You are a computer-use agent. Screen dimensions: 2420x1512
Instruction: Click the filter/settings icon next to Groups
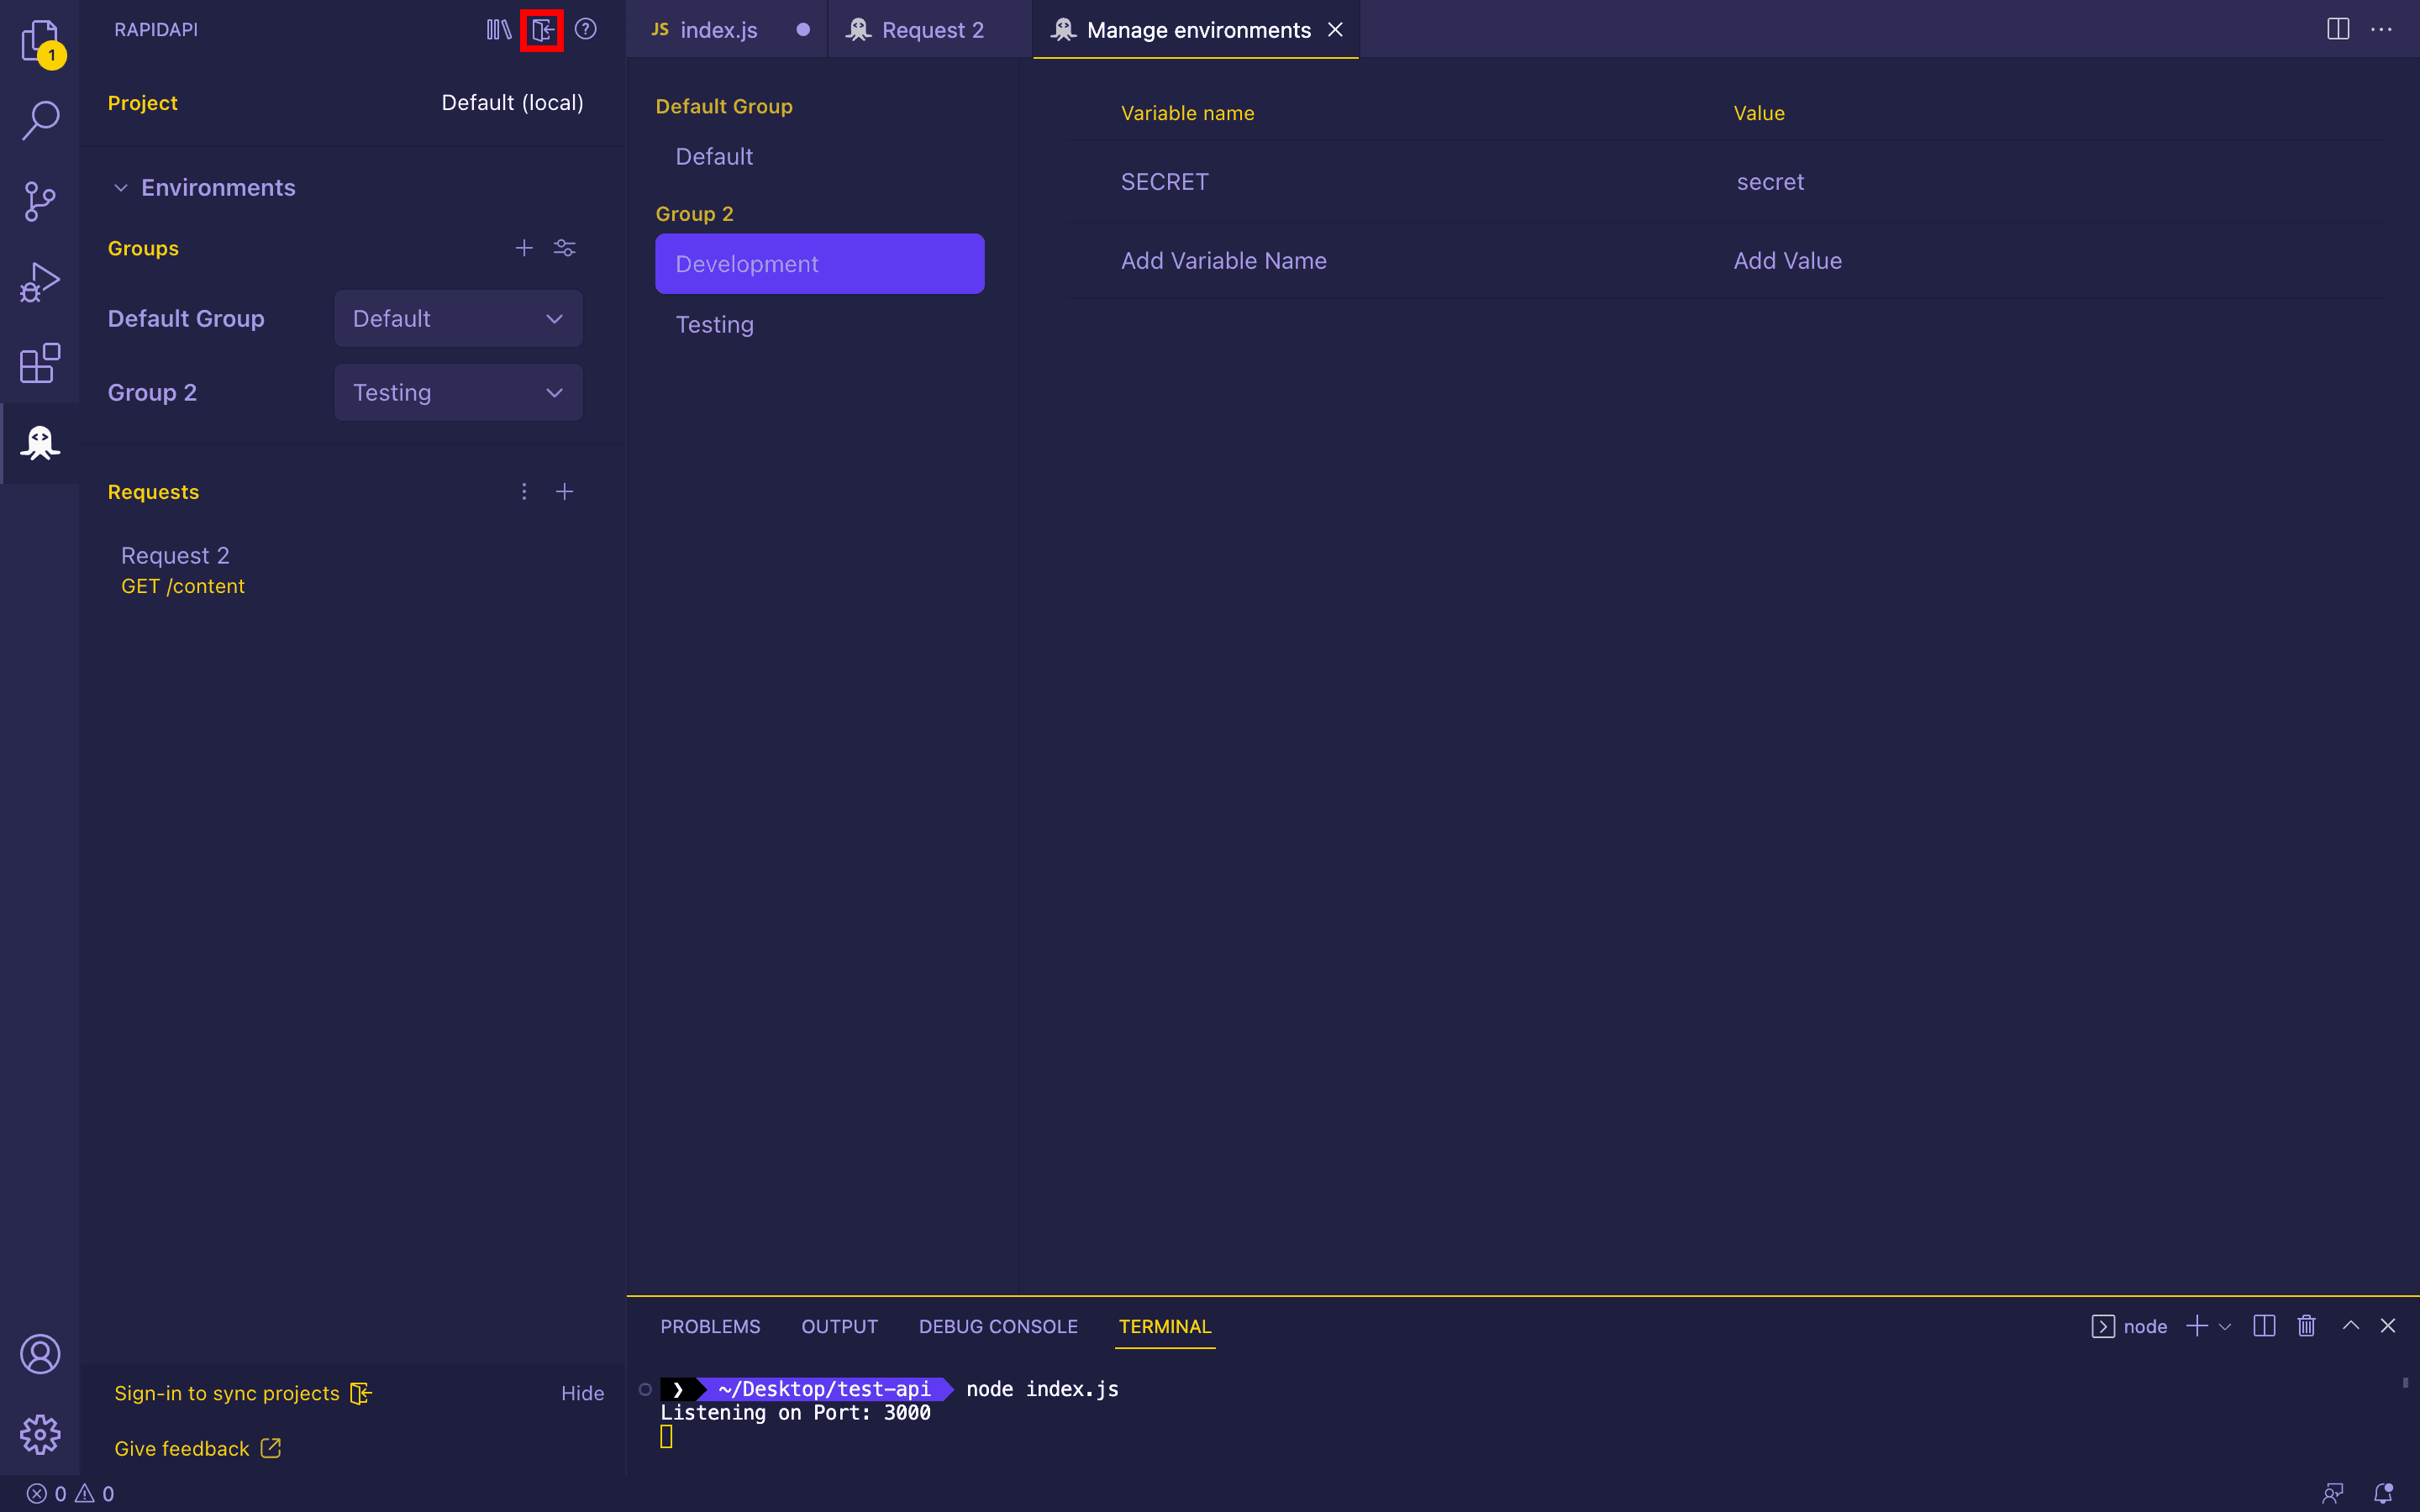(x=565, y=247)
